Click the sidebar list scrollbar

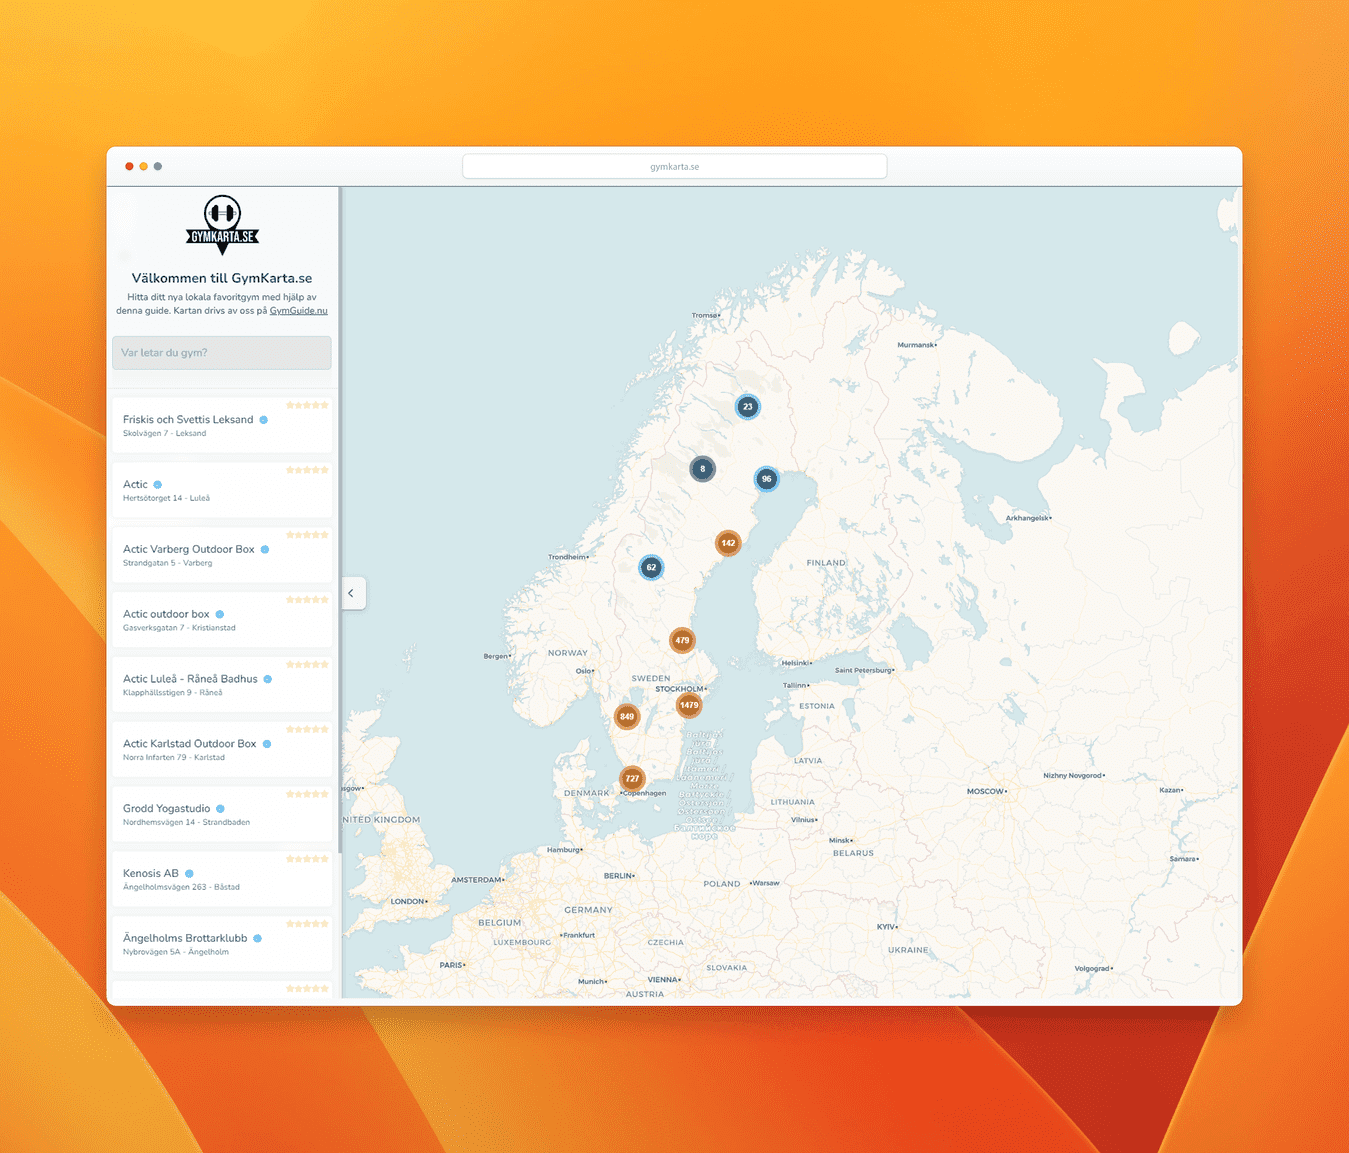coord(340,520)
